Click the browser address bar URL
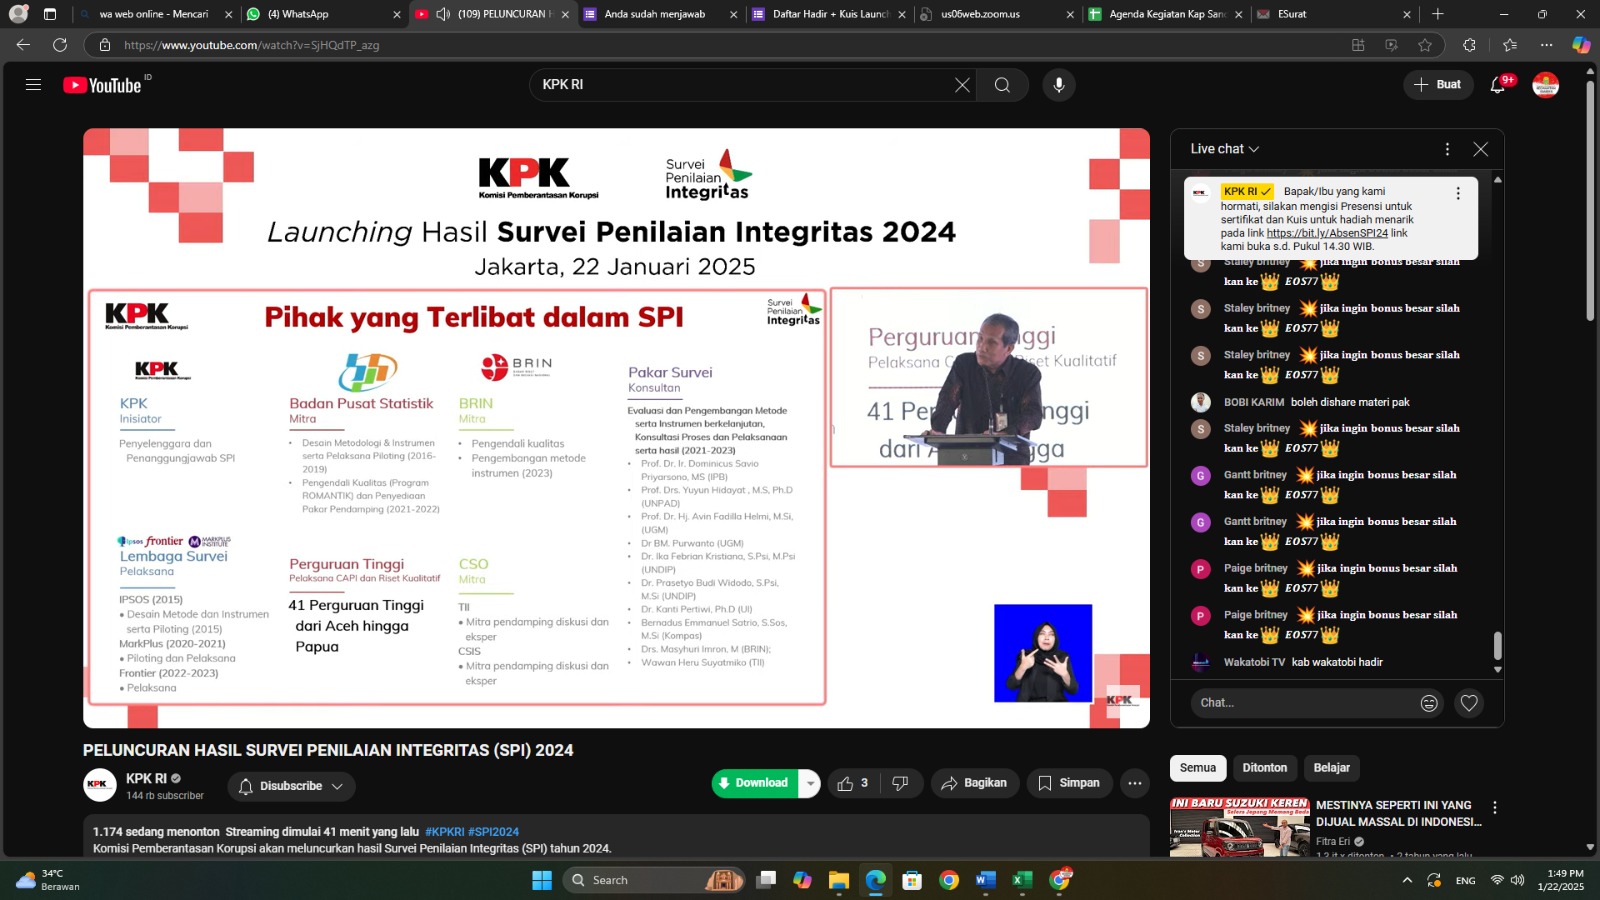Image resolution: width=1600 pixels, height=900 pixels. [x=251, y=45]
